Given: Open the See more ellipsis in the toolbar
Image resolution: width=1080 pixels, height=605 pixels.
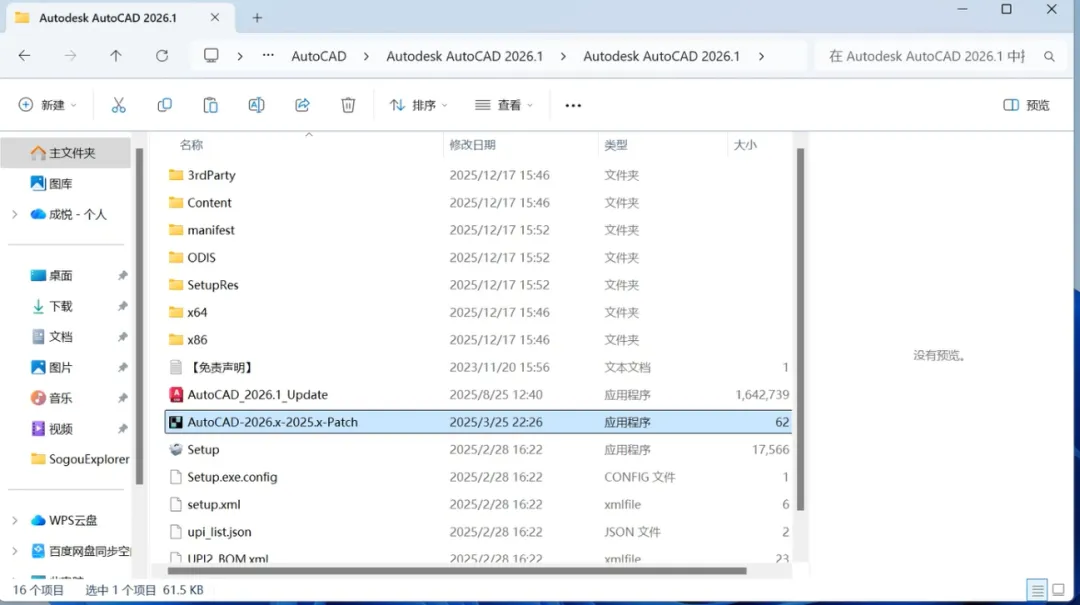Looking at the screenshot, I should click(x=573, y=105).
